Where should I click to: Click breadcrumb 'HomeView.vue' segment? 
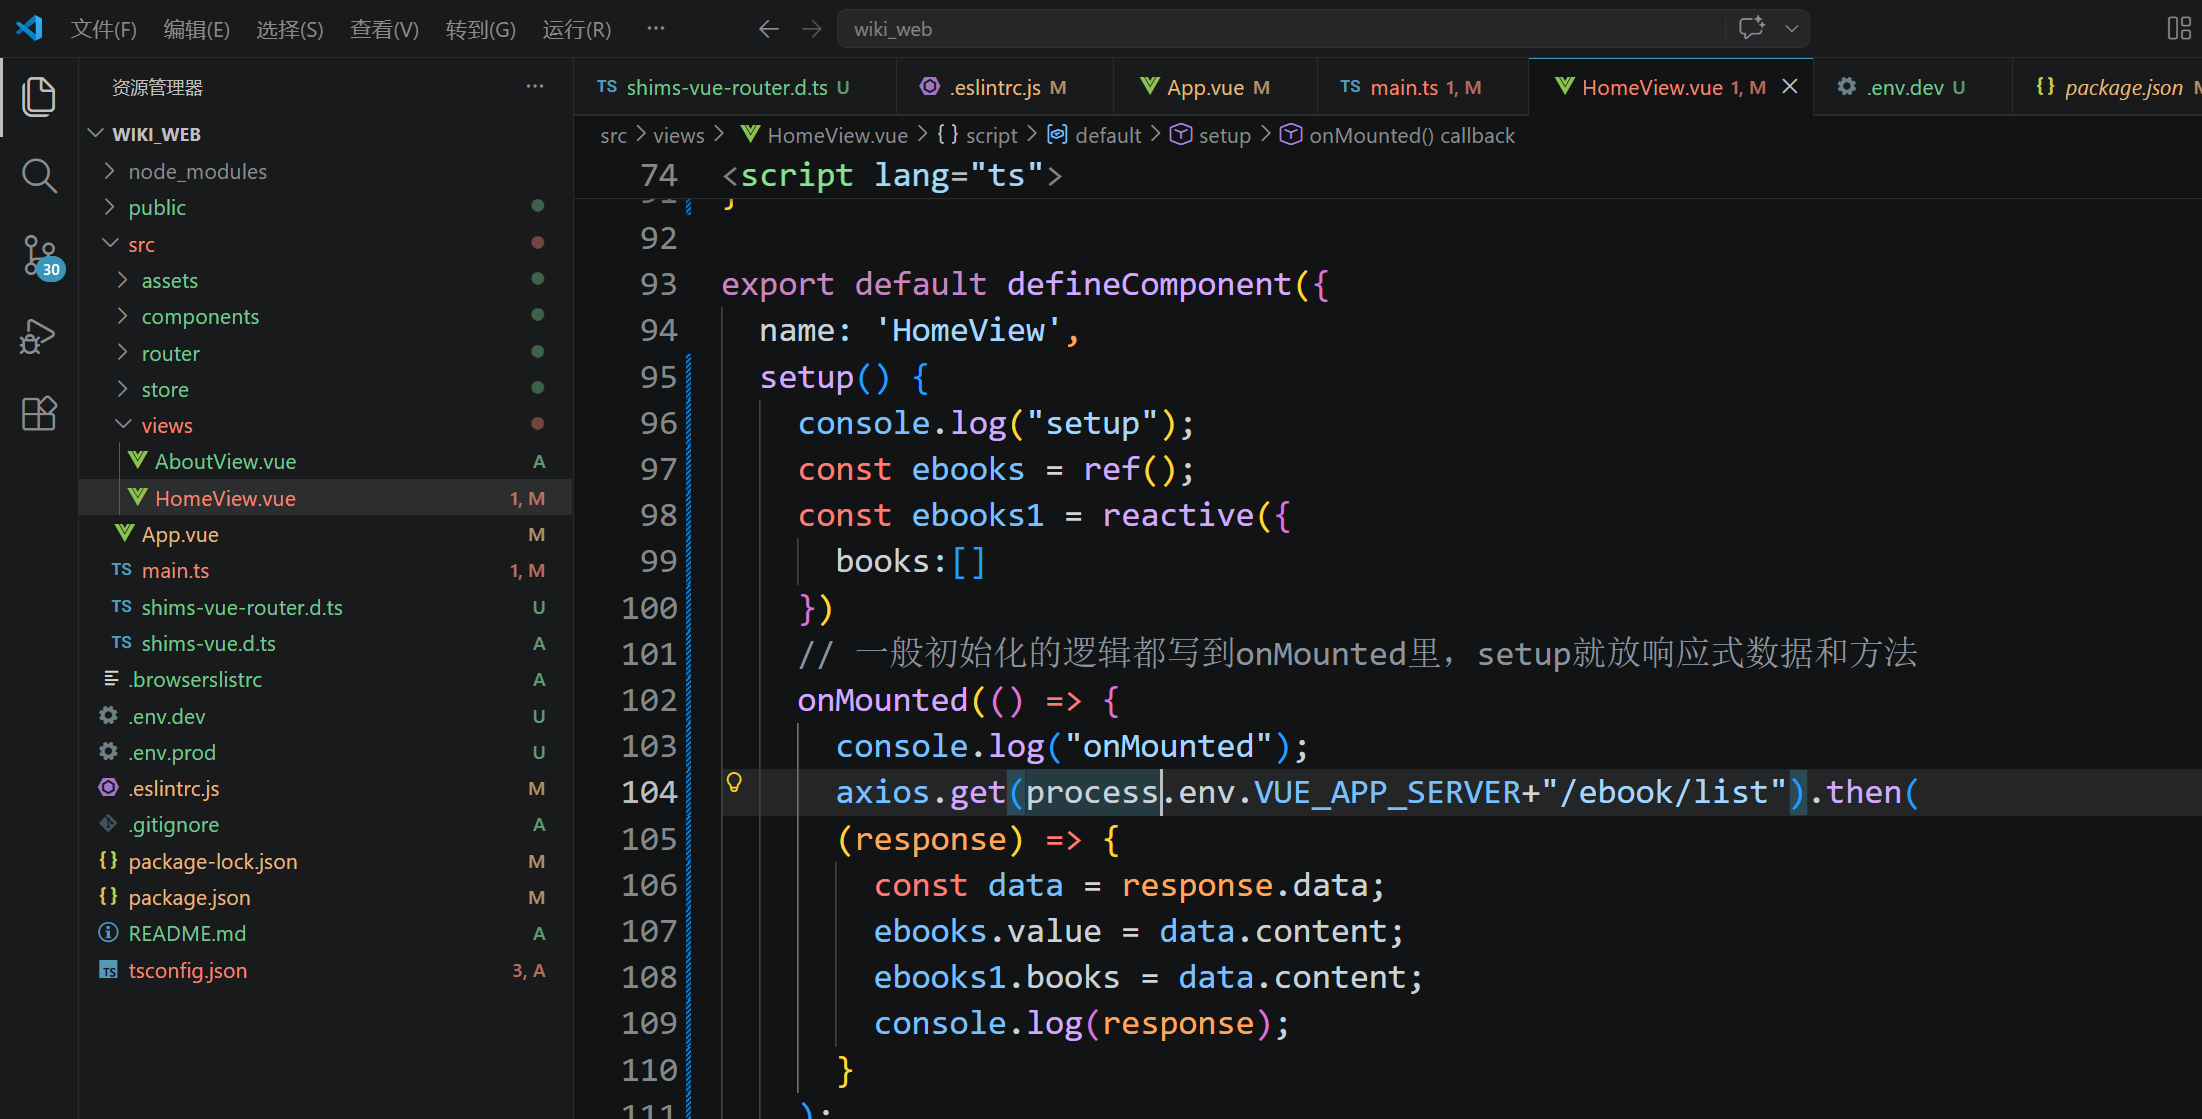[x=824, y=135]
